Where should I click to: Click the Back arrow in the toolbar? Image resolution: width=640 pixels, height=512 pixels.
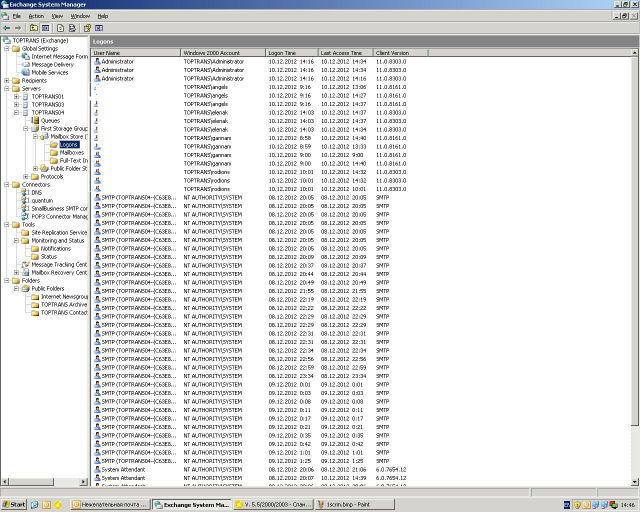point(7,28)
